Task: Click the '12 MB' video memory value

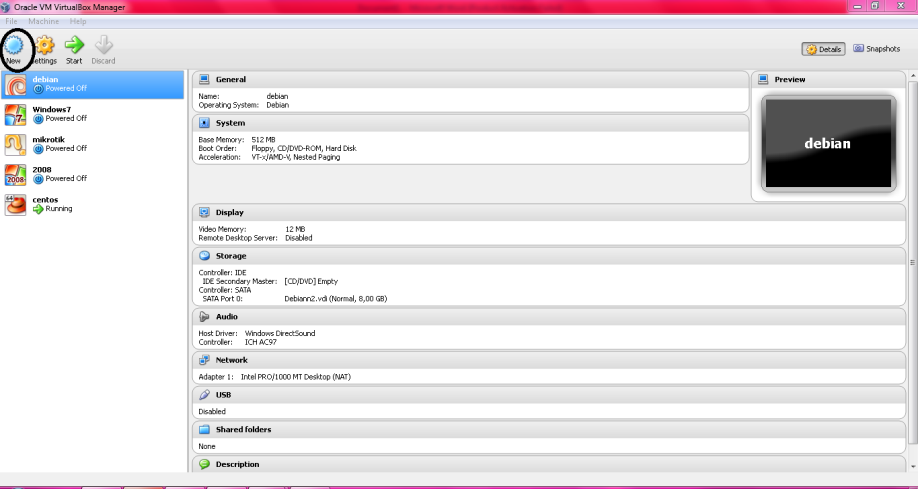Action: [x=295, y=229]
